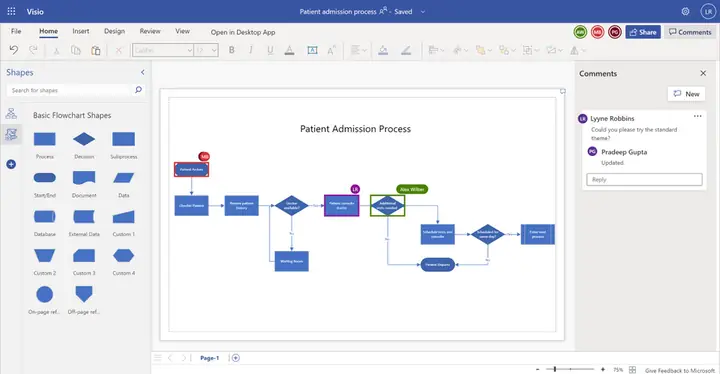Toggle bold formatting

point(231,50)
